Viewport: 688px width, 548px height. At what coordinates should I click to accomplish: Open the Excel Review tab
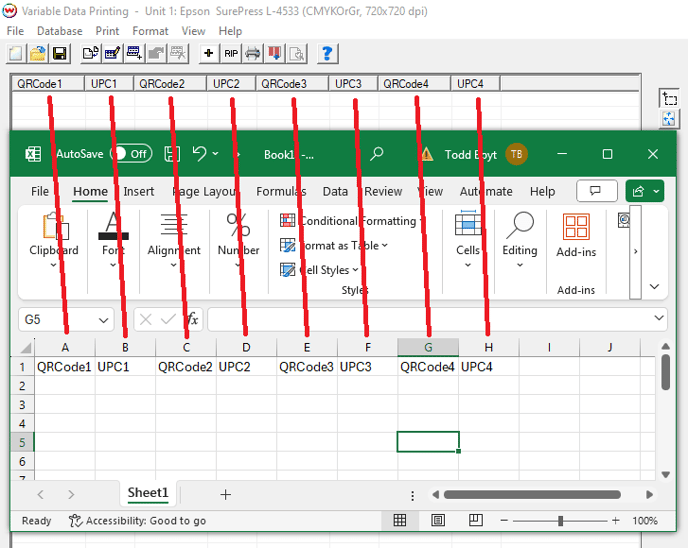coord(383,192)
